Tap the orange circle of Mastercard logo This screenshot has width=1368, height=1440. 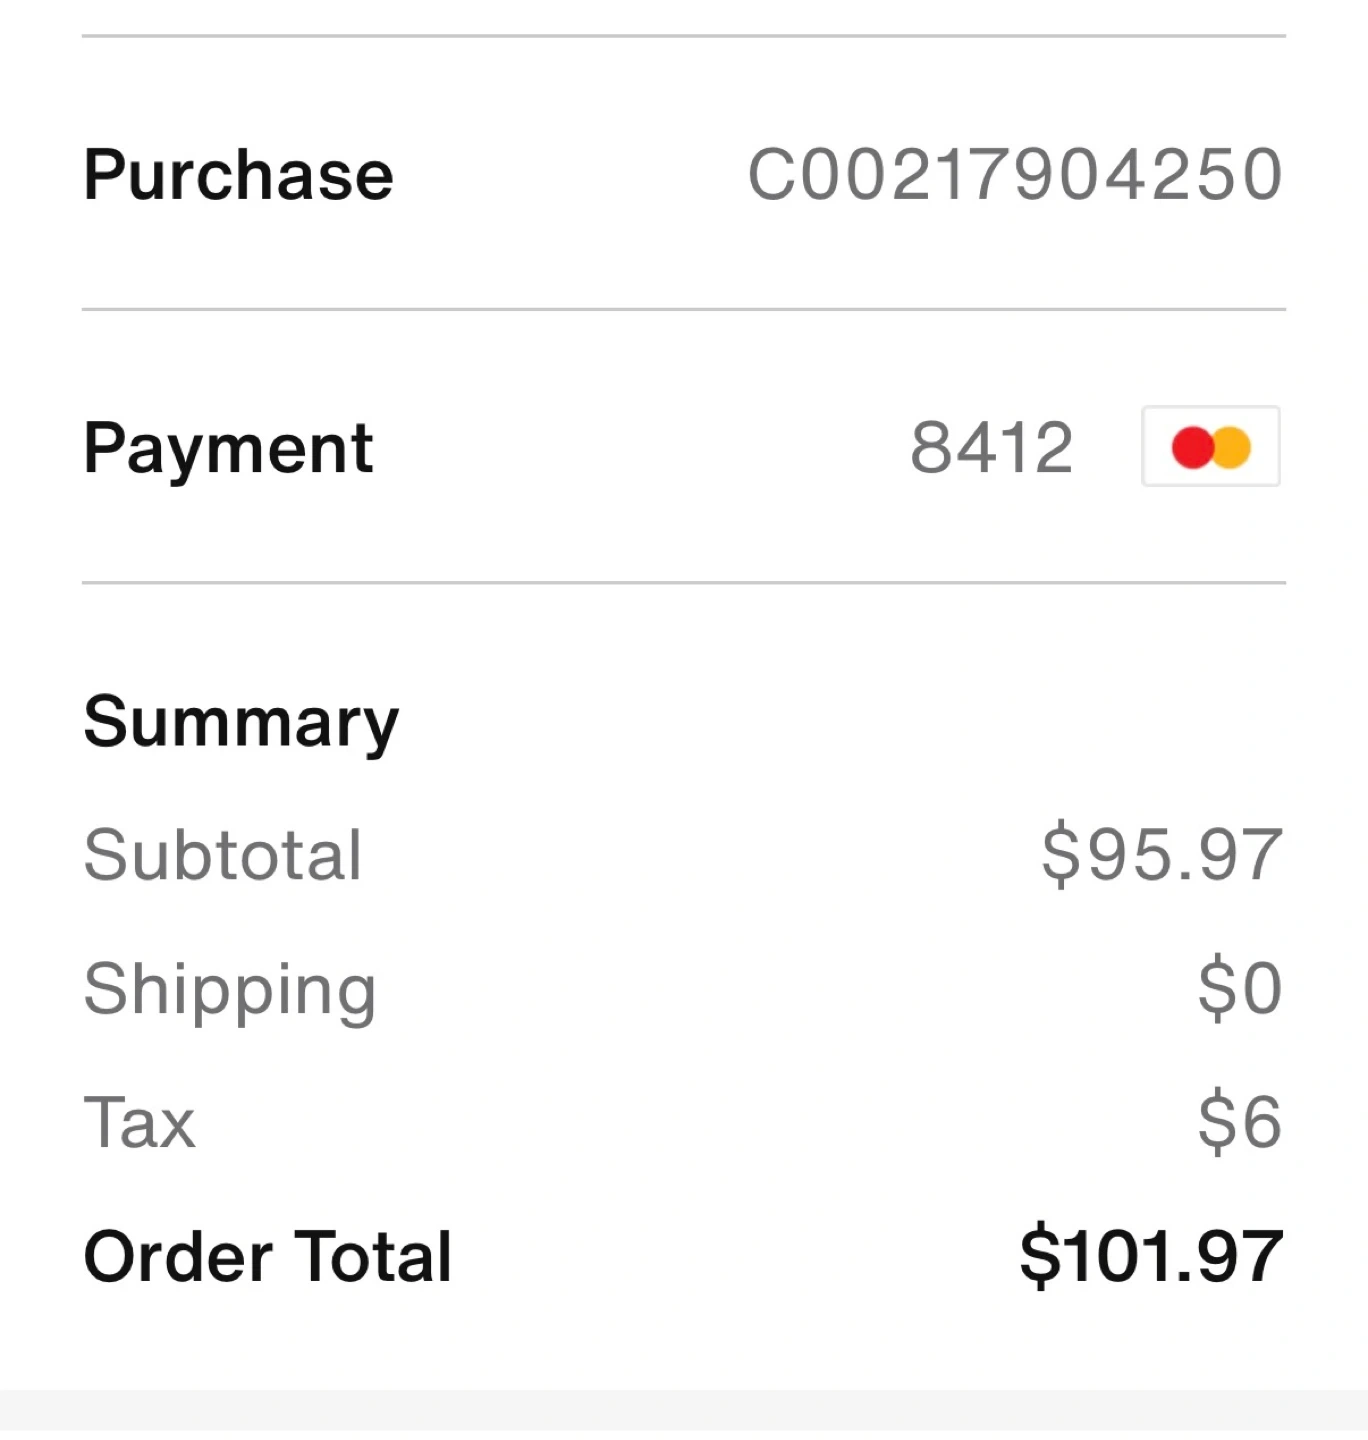click(x=1233, y=447)
